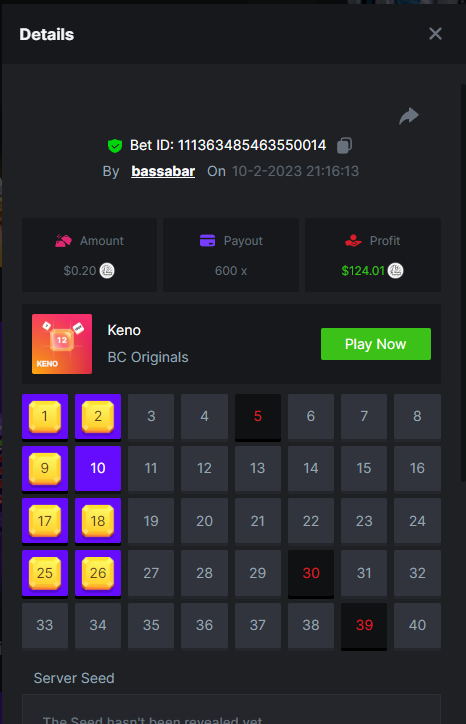
Task: Click the share arrow icon
Action: pos(409,116)
